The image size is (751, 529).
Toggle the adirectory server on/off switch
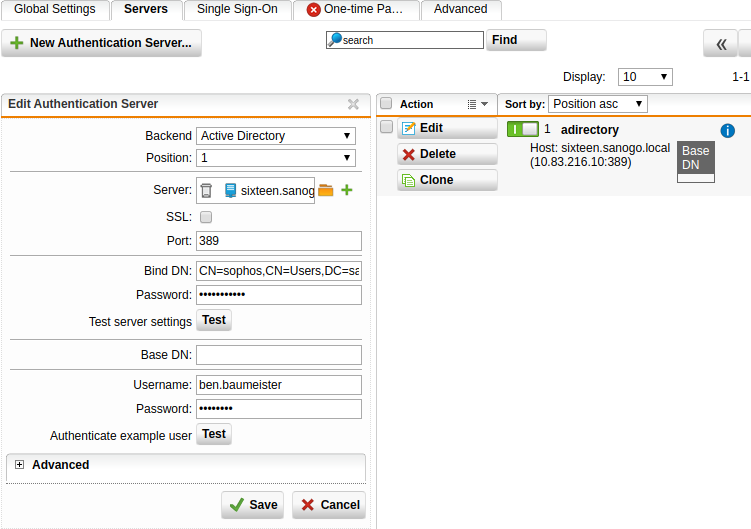pos(523,129)
